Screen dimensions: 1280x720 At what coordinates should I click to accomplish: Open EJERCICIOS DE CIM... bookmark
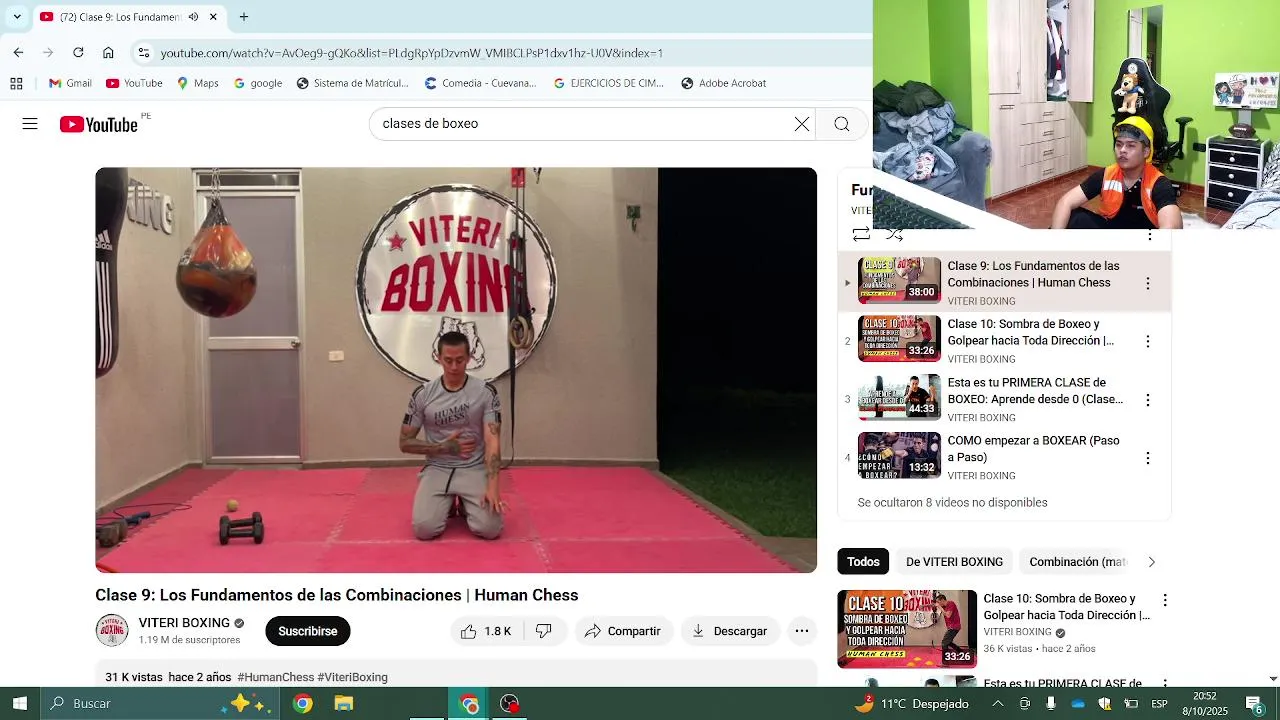point(609,83)
